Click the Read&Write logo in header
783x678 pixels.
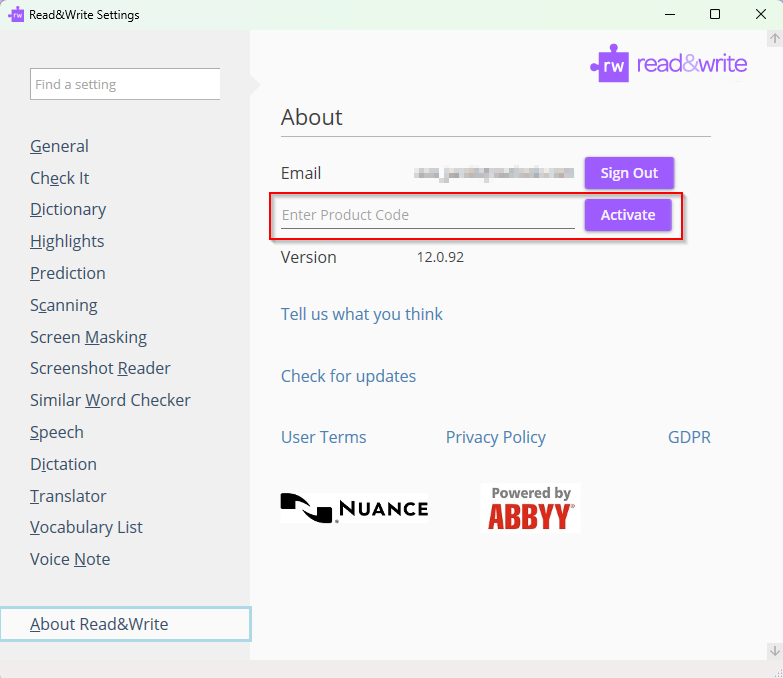coord(669,63)
